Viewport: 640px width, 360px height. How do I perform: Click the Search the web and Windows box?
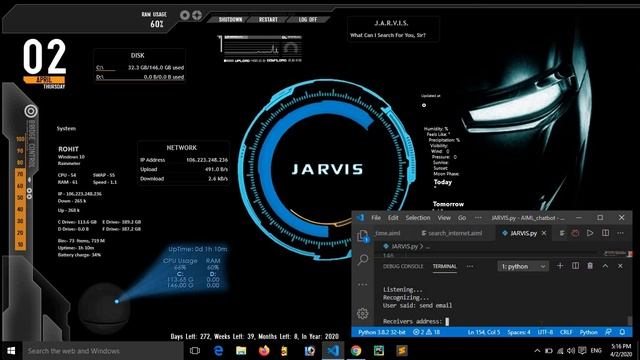102,351
